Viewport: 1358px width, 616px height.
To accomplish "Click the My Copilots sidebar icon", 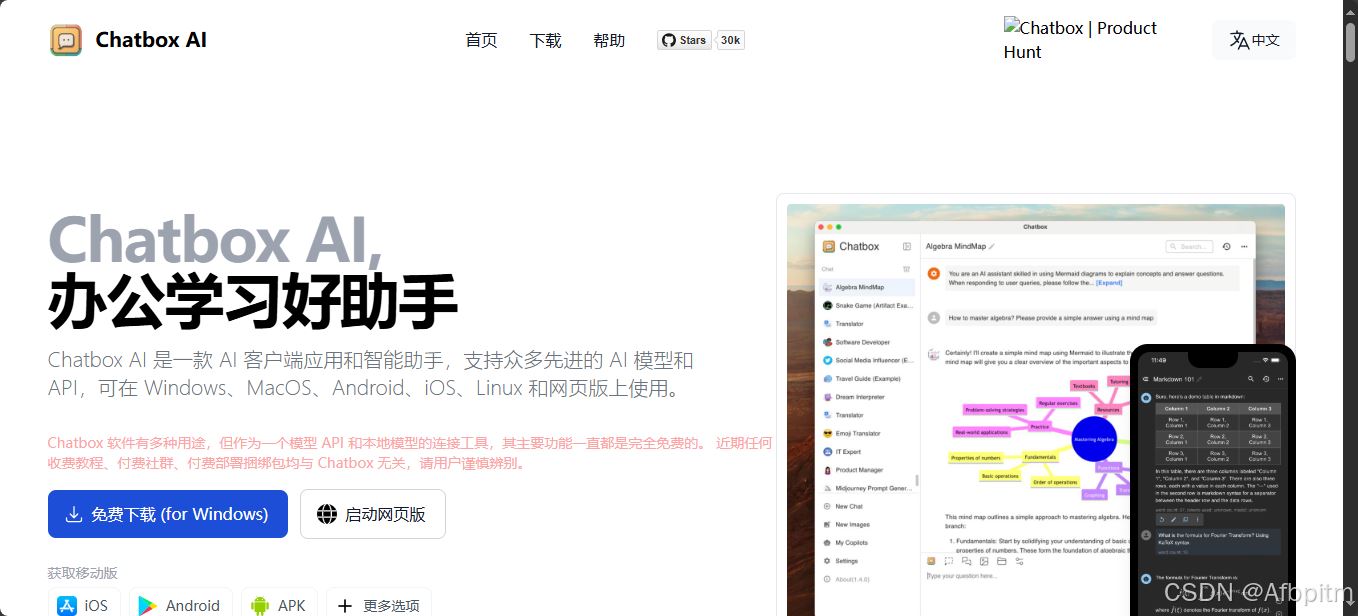I will [827, 543].
